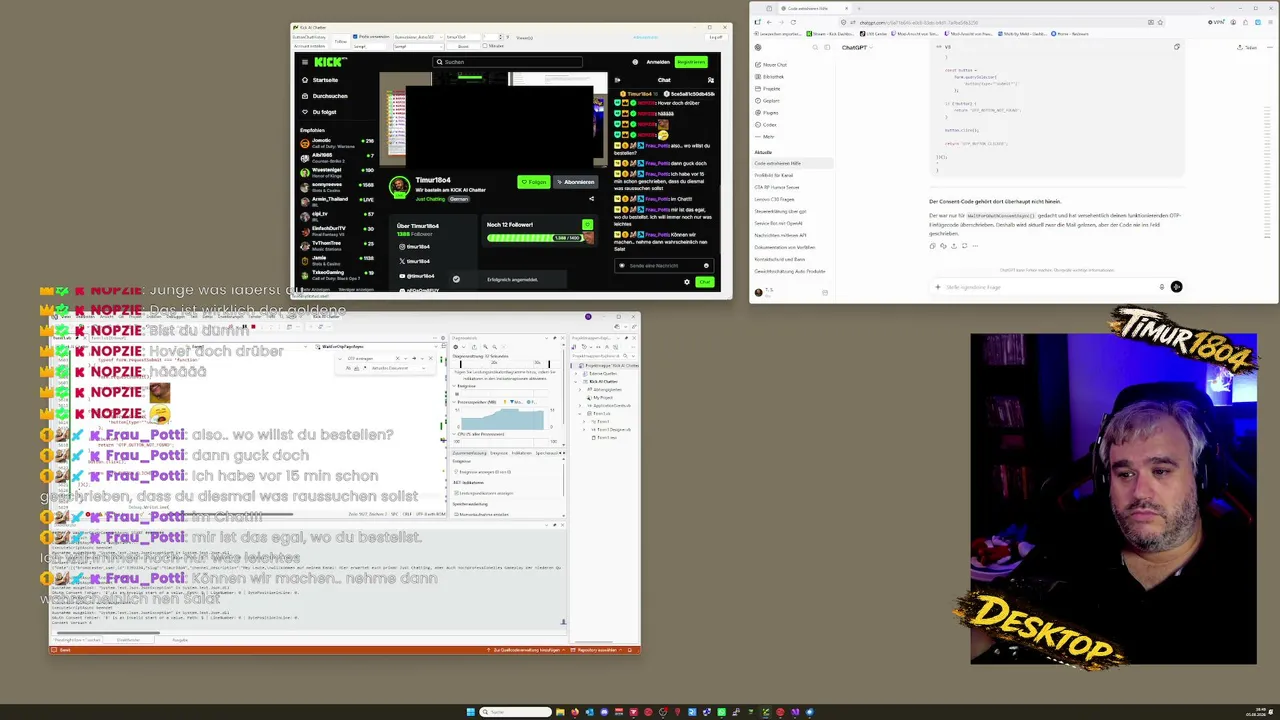
Task: Open ChatGPT model selector dropdown
Action: click(x=856, y=47)
